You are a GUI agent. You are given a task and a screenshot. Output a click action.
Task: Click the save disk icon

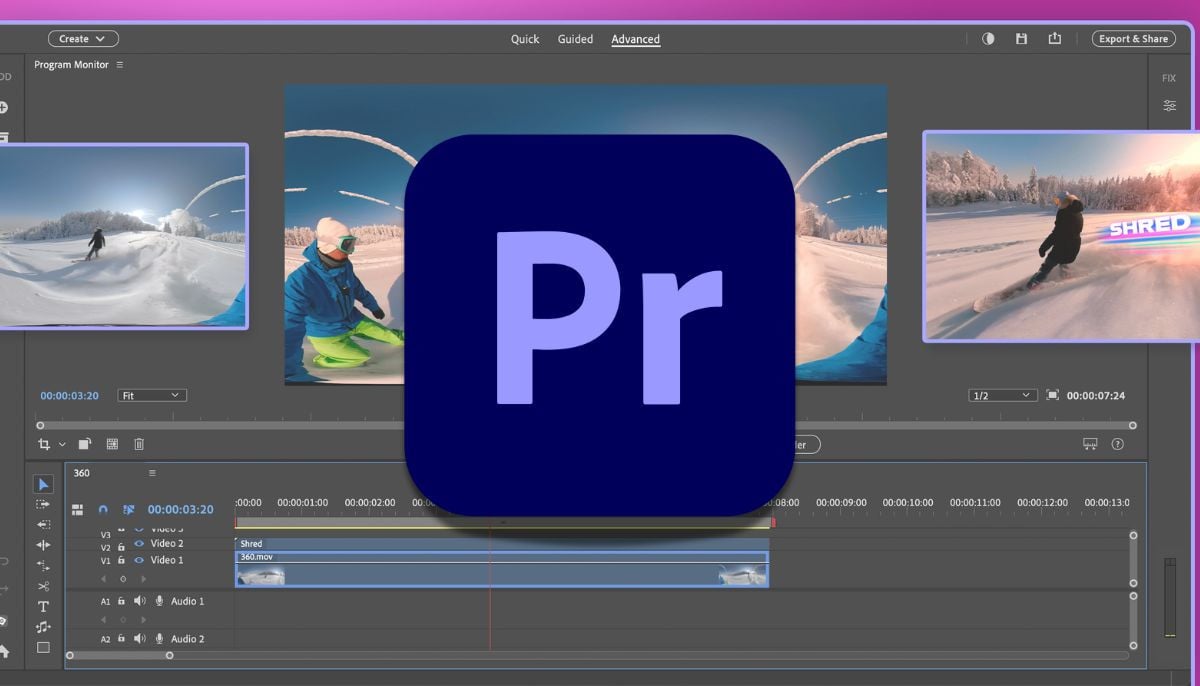[x=1021, y=39]
